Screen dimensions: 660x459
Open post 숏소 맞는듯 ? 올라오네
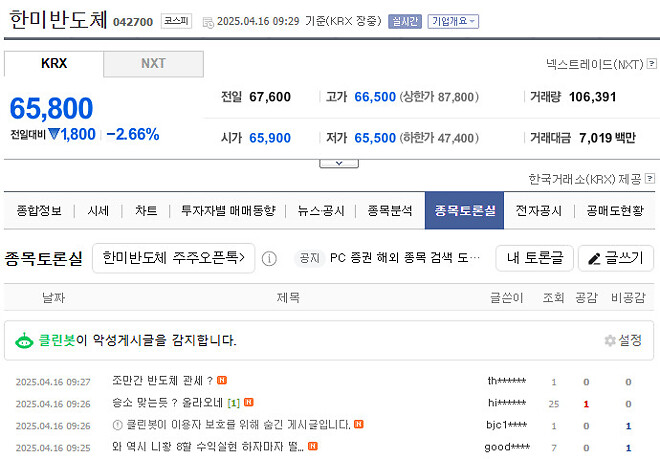167,403
